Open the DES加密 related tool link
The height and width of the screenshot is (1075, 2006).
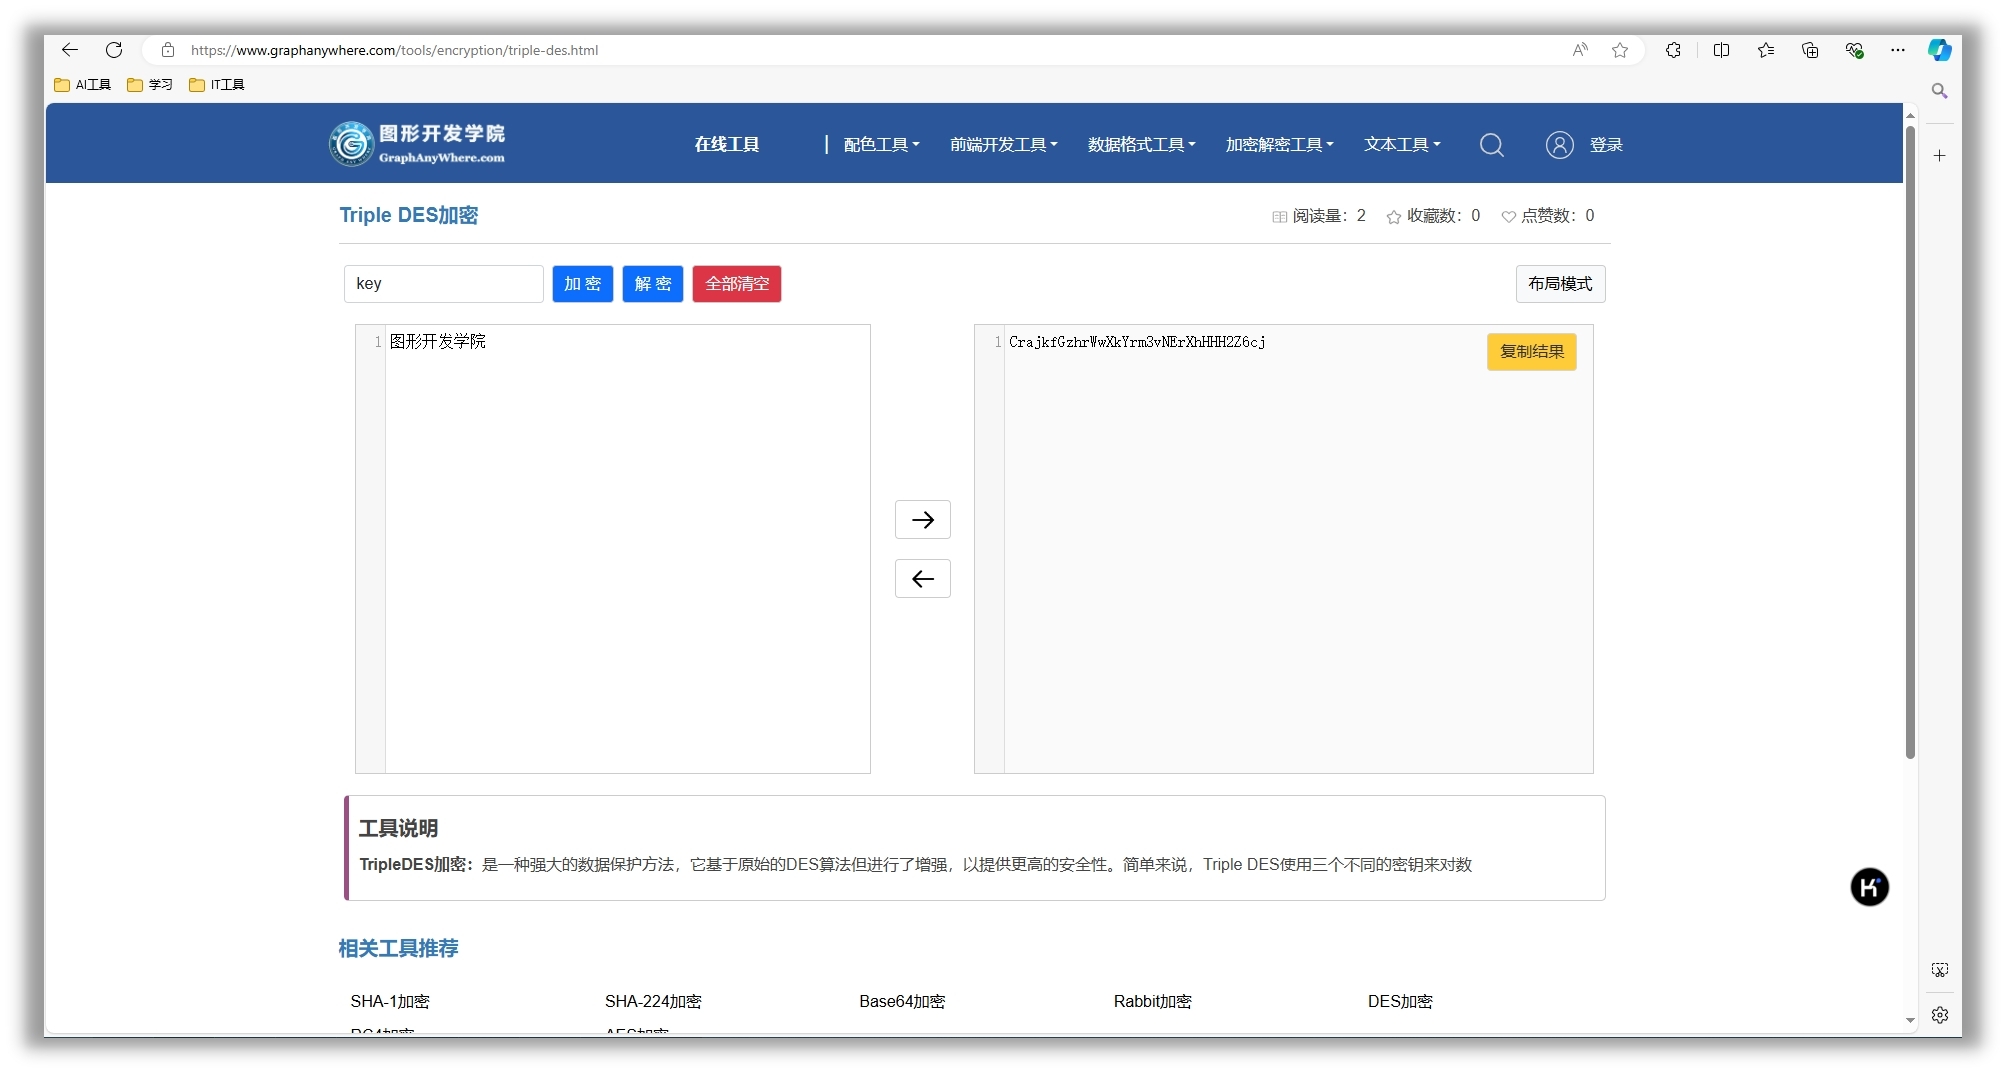(1400, 1001)
